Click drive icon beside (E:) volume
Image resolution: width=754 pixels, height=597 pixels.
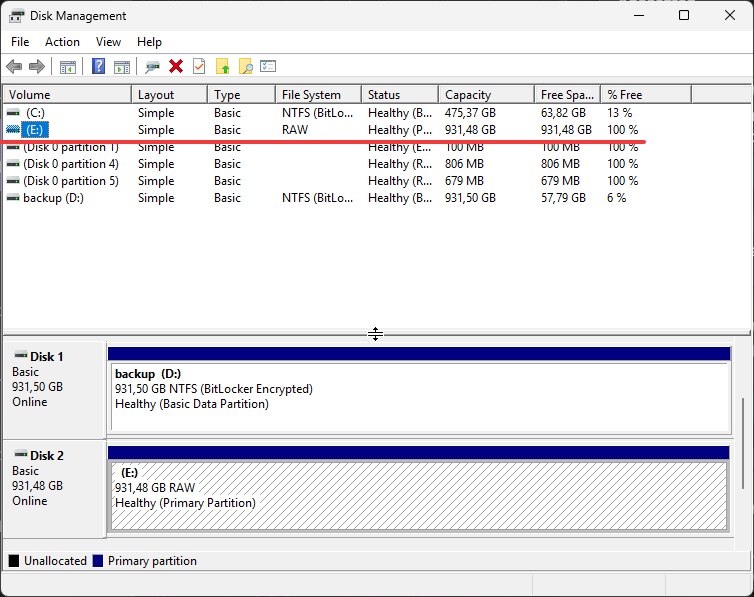point(13,129)
